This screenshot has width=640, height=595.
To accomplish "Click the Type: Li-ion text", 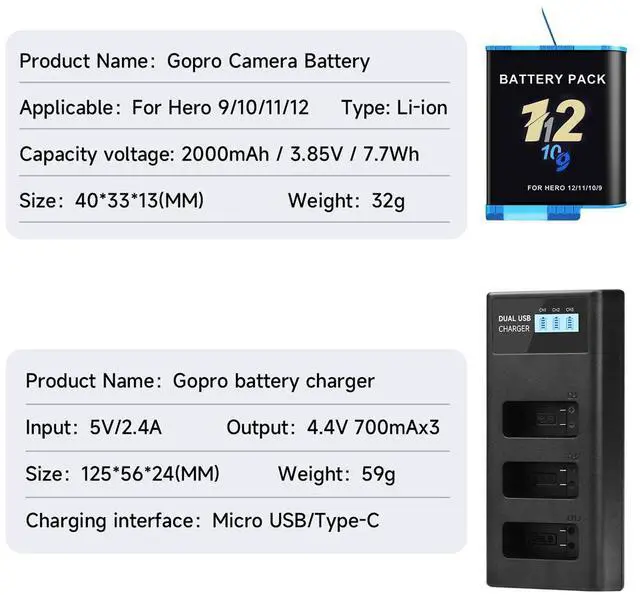I will click(x=395, y=108).
